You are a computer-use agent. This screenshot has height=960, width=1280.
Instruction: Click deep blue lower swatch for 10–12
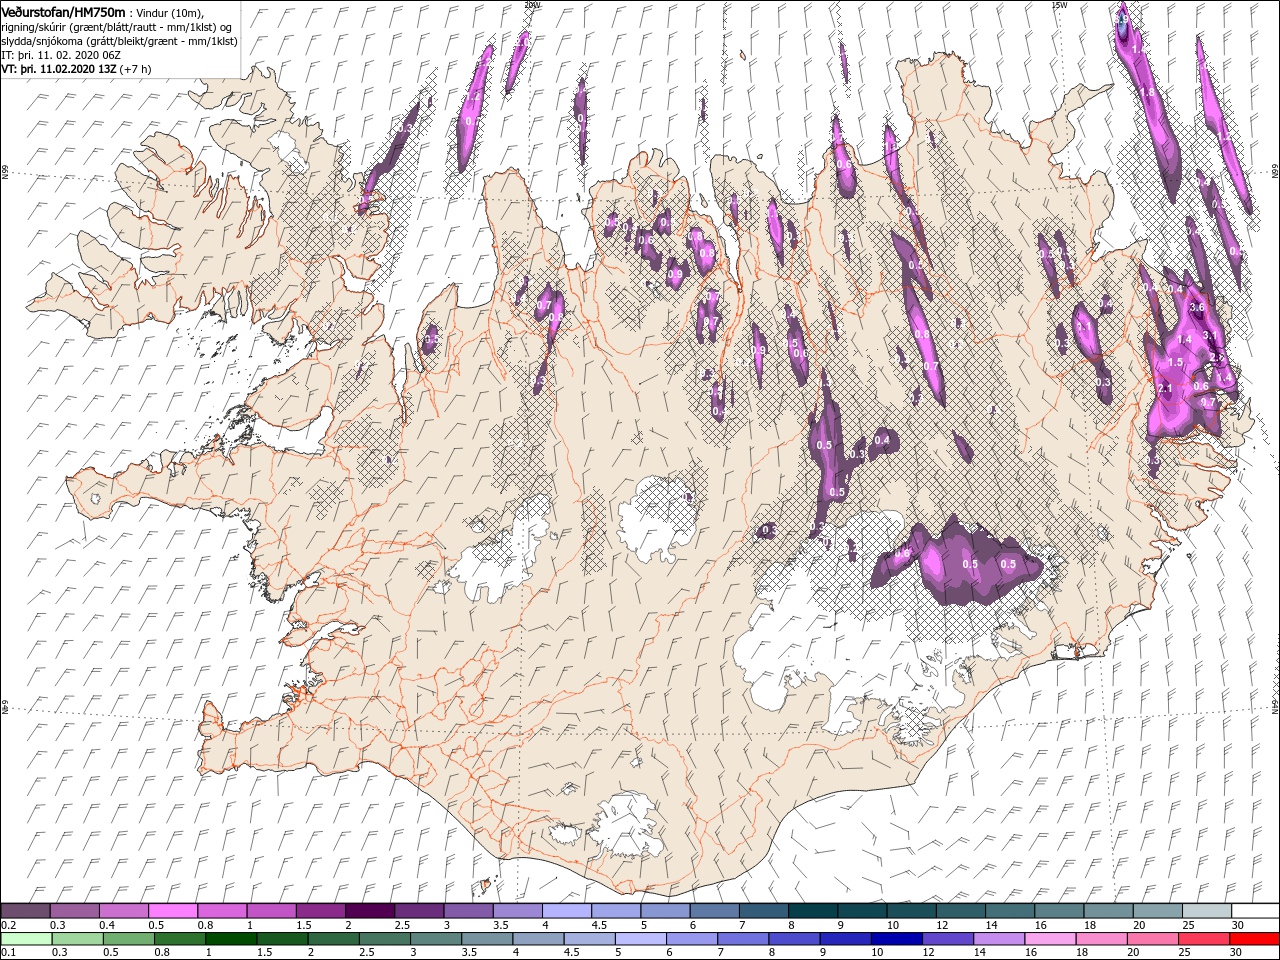[x=896, y=939]
